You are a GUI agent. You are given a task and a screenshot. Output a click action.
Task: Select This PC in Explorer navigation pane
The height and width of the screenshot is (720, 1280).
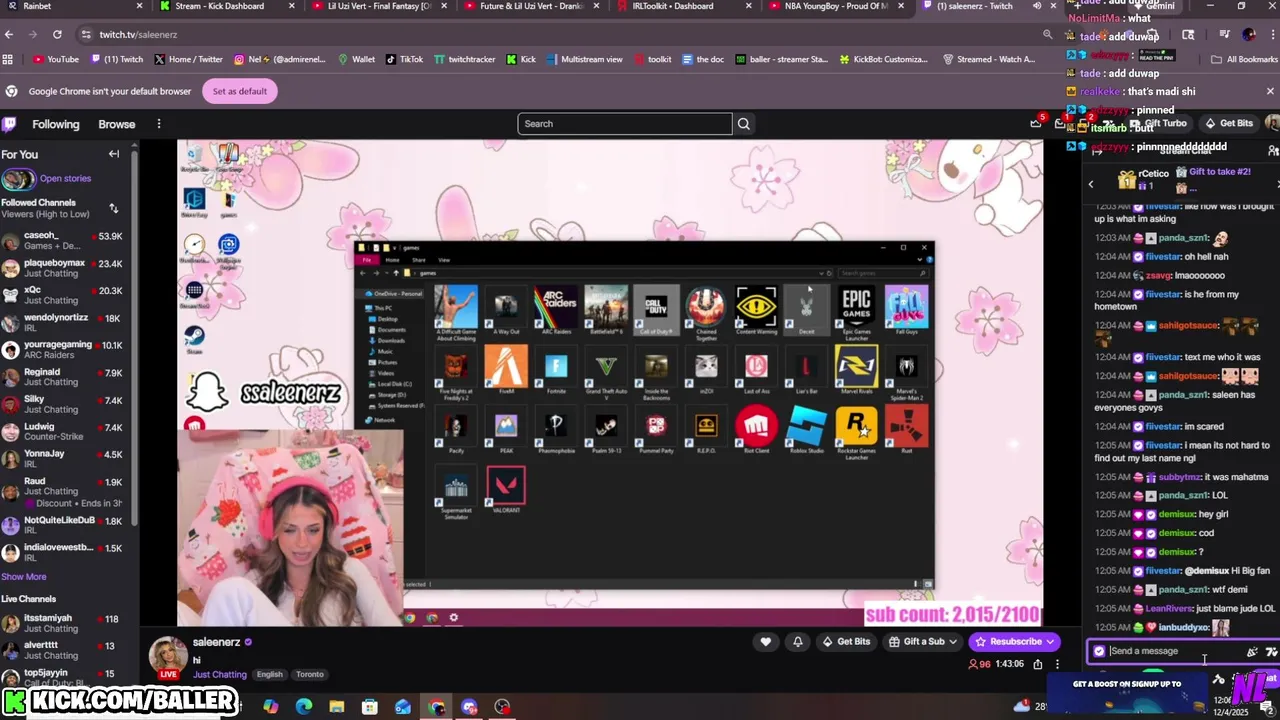pyautogui.click(x=384, y=307)
